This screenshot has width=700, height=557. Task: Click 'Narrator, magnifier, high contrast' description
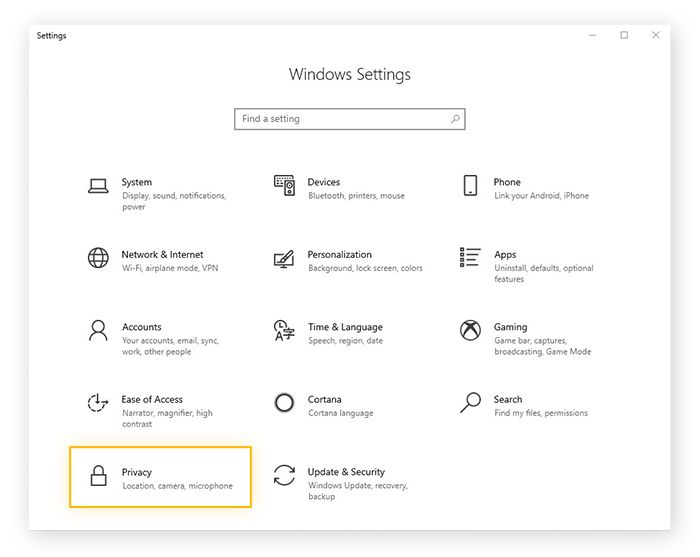pos(167,418)
